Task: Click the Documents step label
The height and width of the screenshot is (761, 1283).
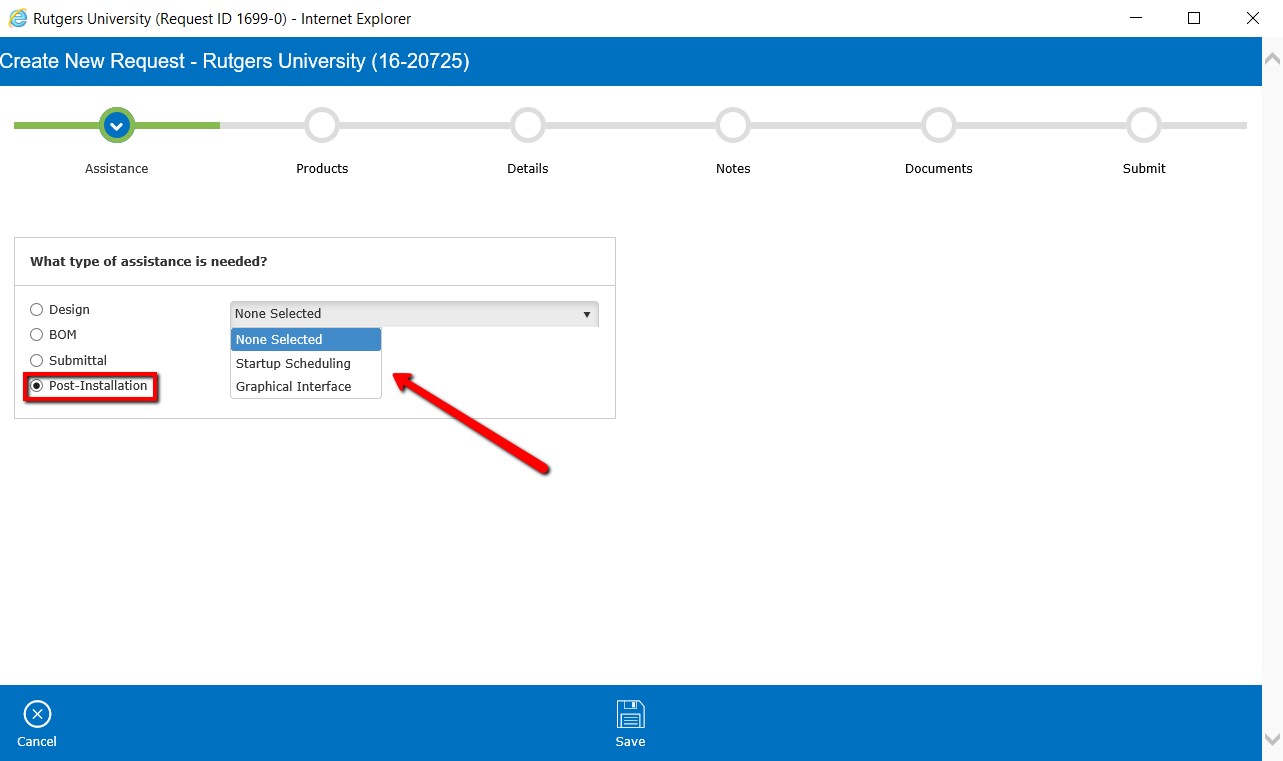Action: click(939, 169)
